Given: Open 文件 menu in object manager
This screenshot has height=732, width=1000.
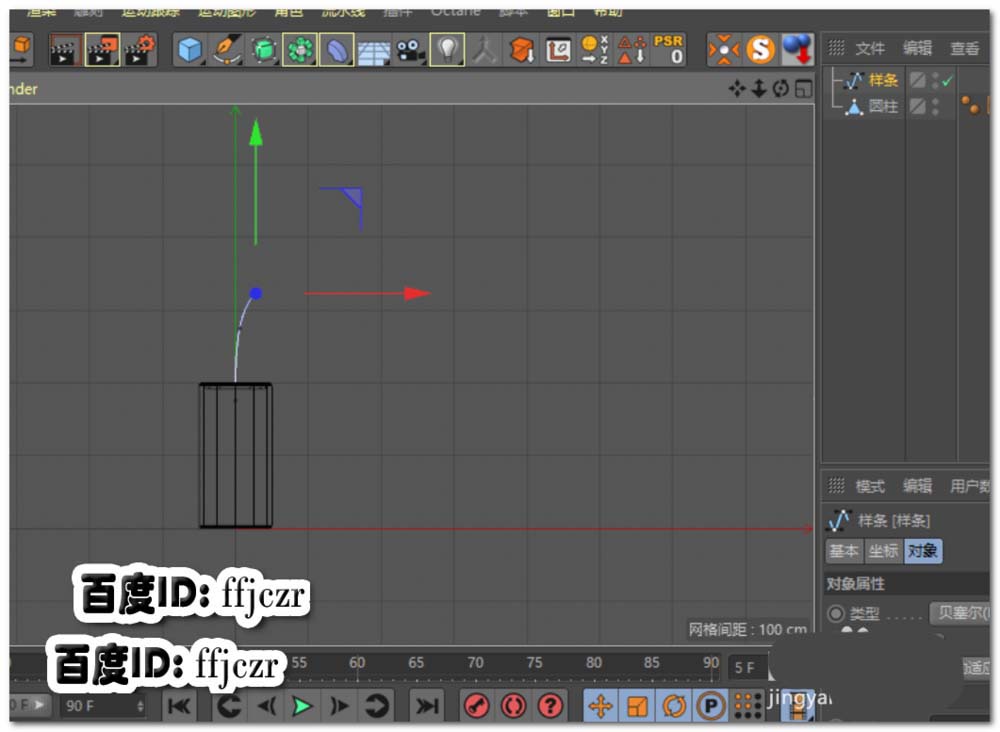Looking at the screenshot, I should click(x=870, y=48).
